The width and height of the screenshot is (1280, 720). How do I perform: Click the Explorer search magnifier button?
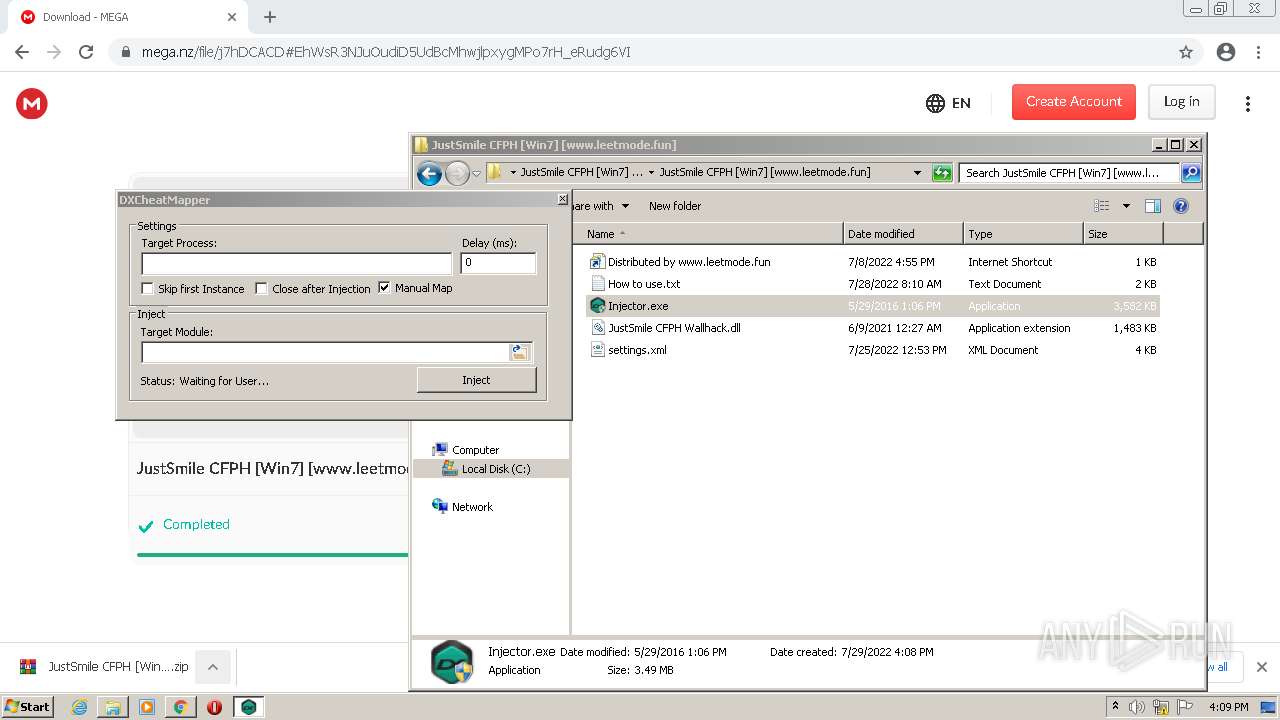1190,173
